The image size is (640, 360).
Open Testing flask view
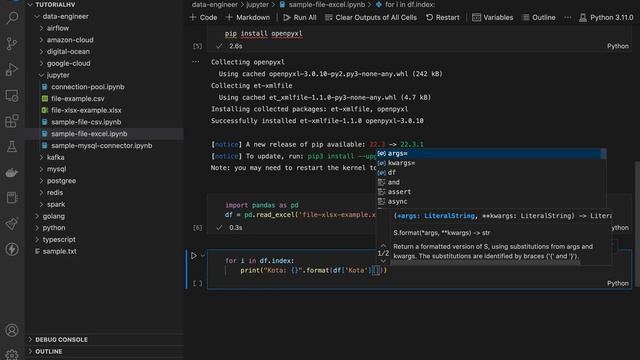tap(12, 147)
